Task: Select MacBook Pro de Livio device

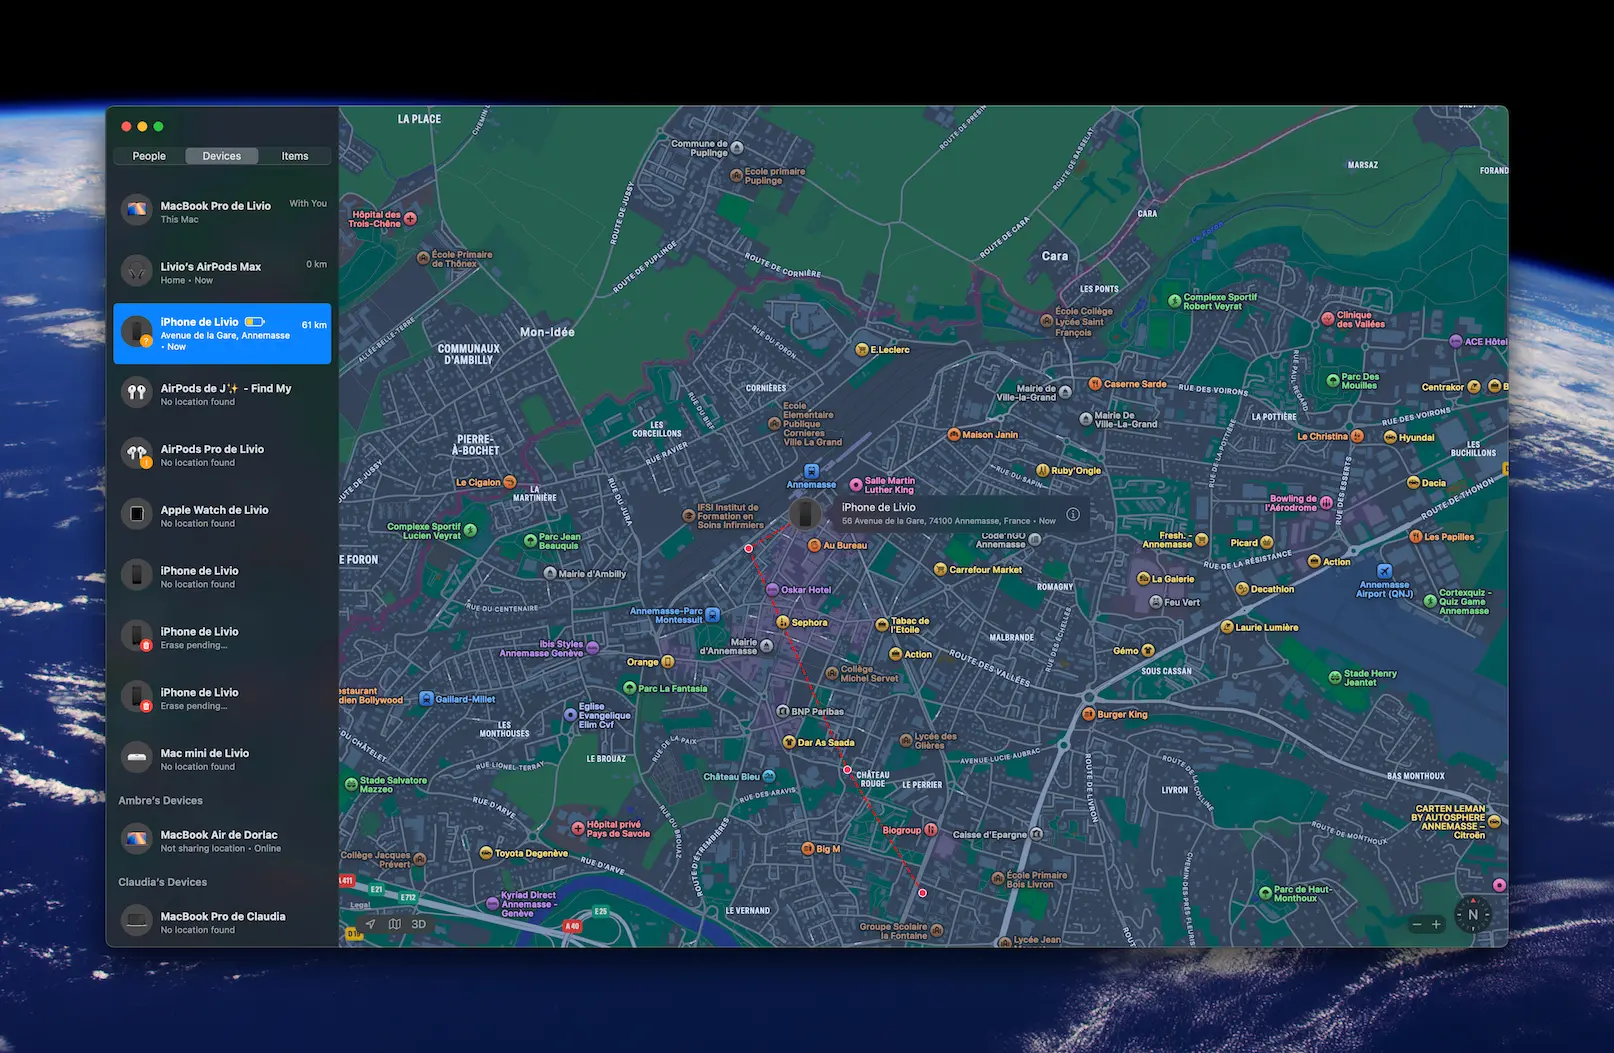Action: pyautogui.click(x=222, y=212)
